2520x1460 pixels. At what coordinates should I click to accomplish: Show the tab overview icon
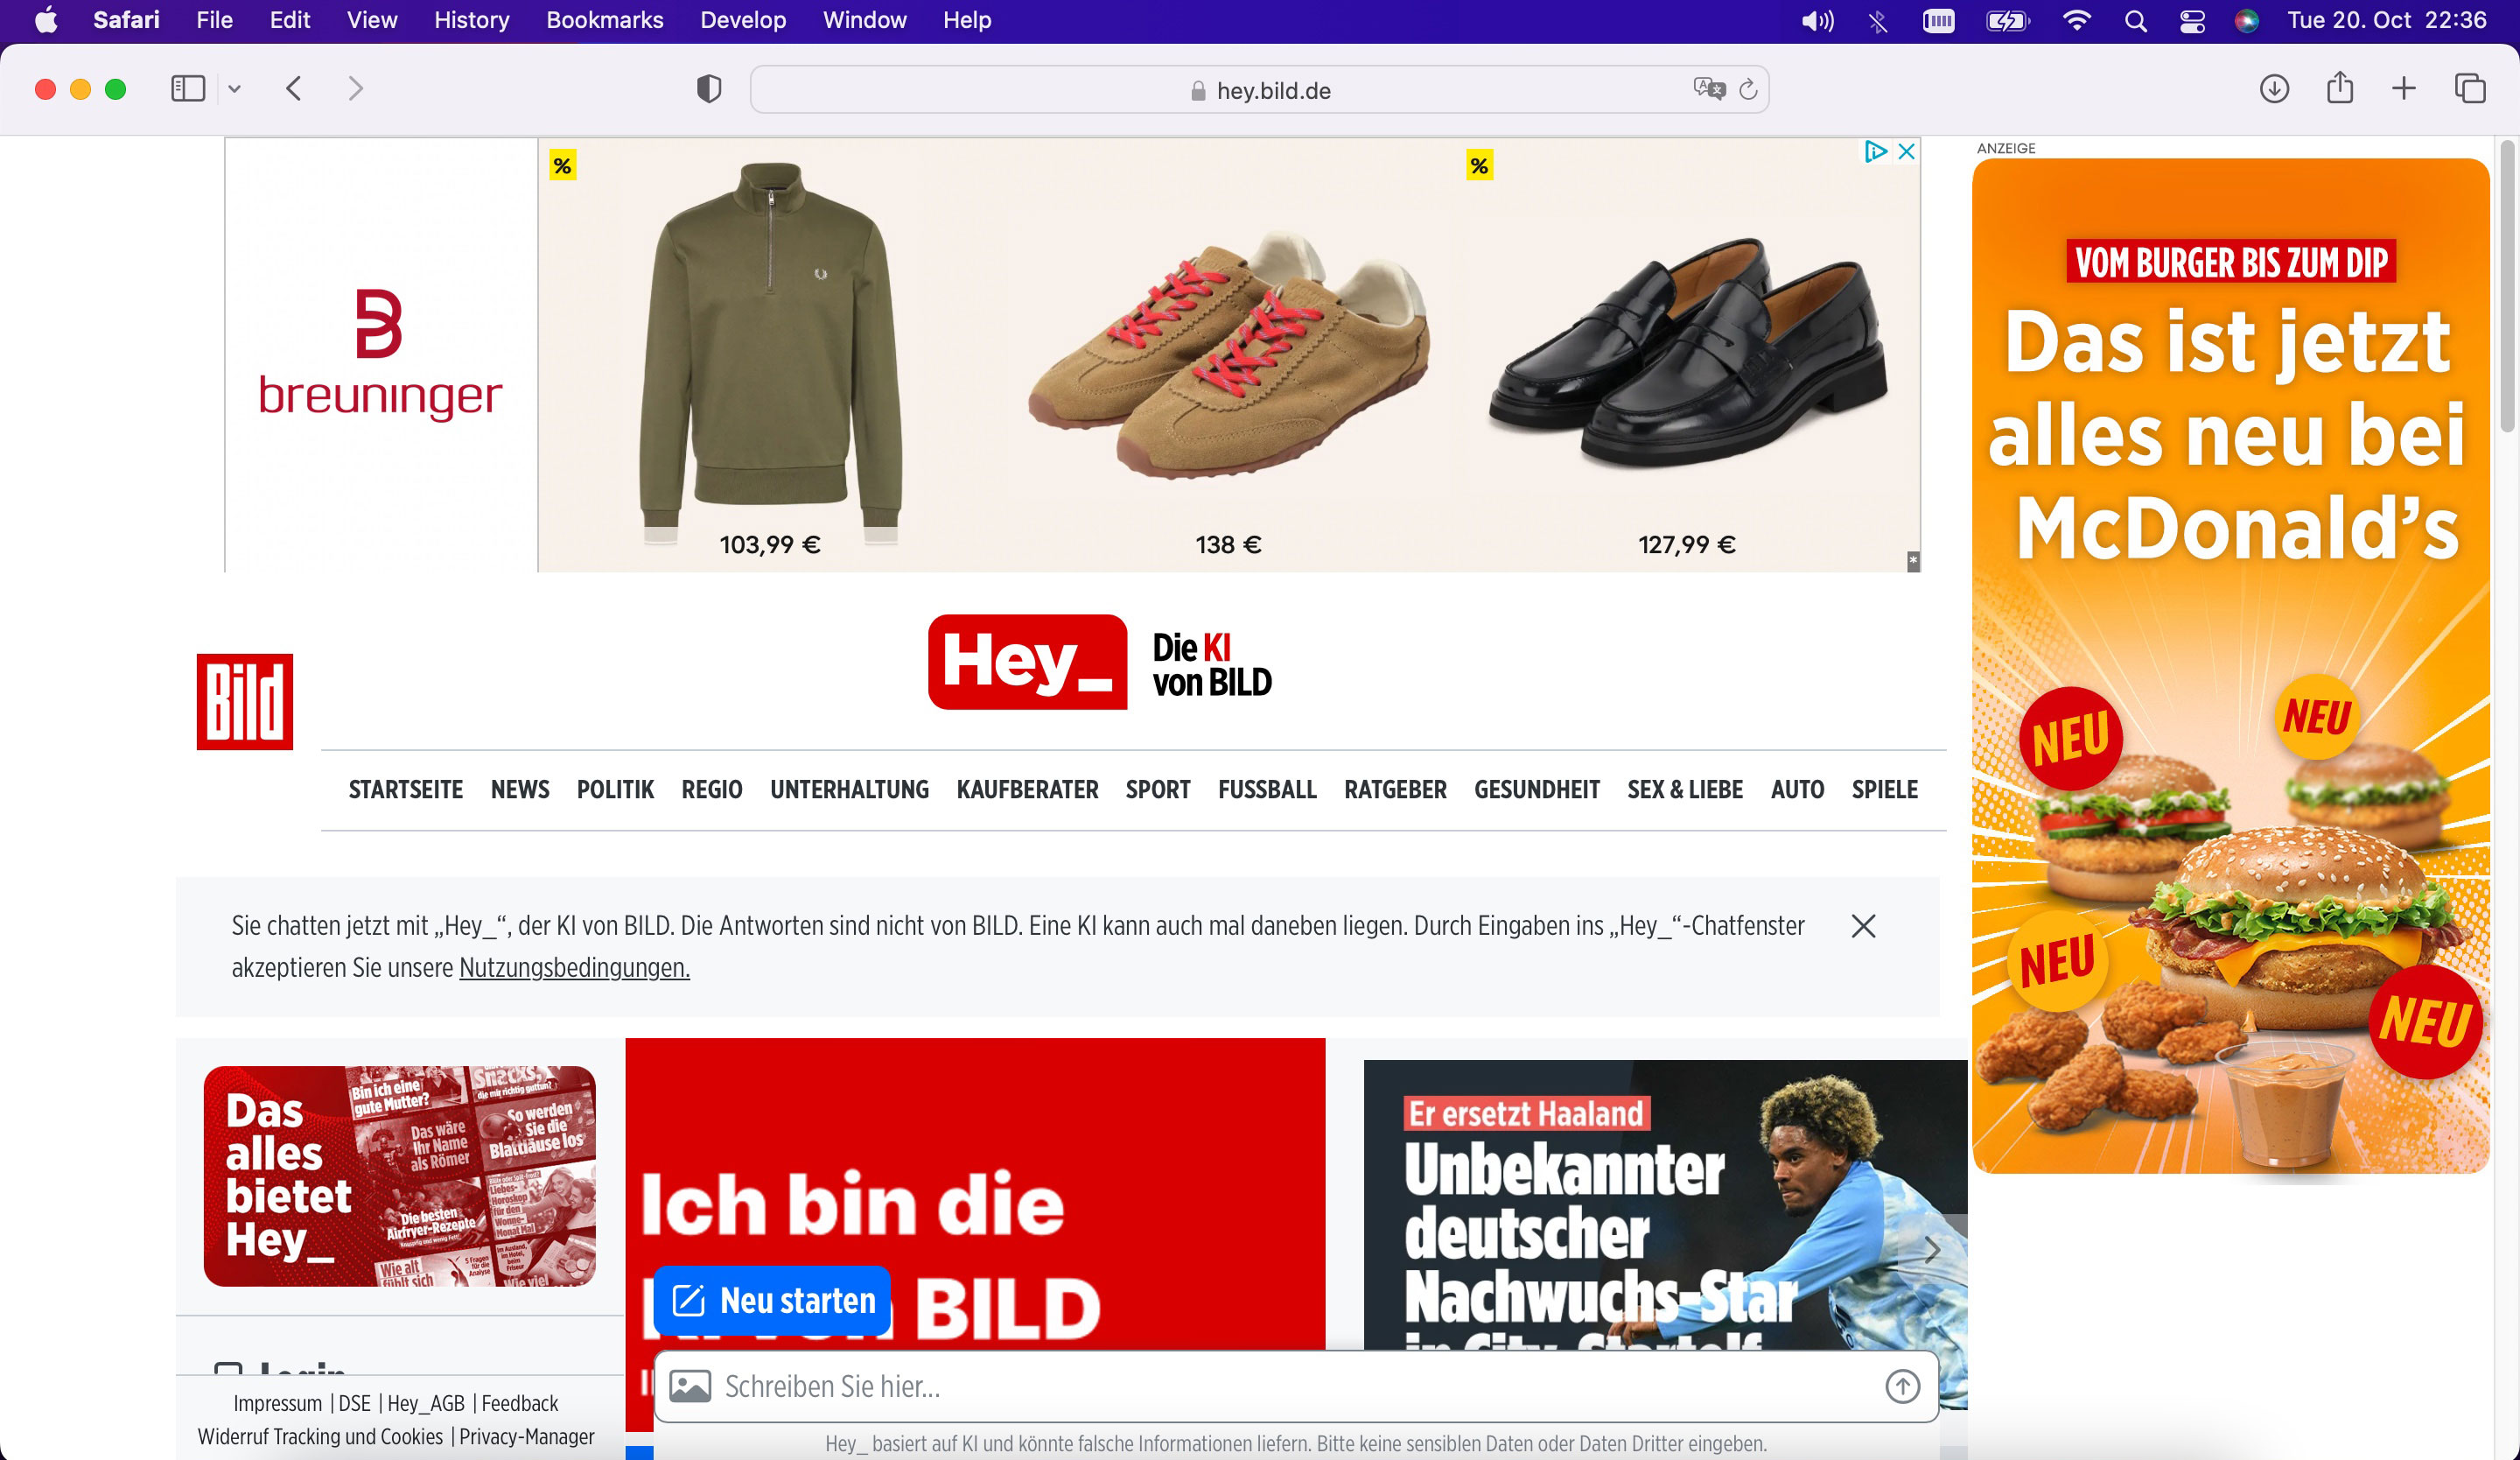[2470, 89]
